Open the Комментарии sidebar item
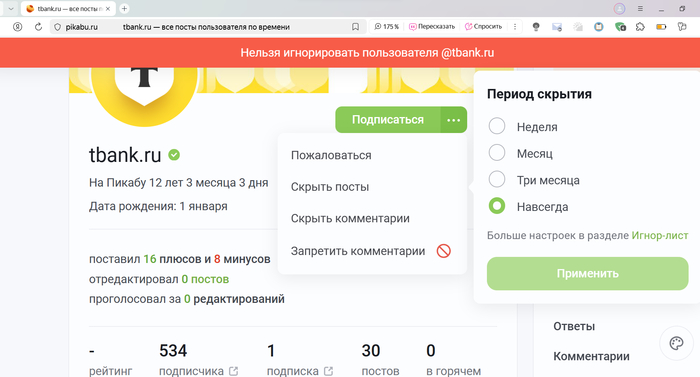Screen dimensions: 700x377 point(592,356)
